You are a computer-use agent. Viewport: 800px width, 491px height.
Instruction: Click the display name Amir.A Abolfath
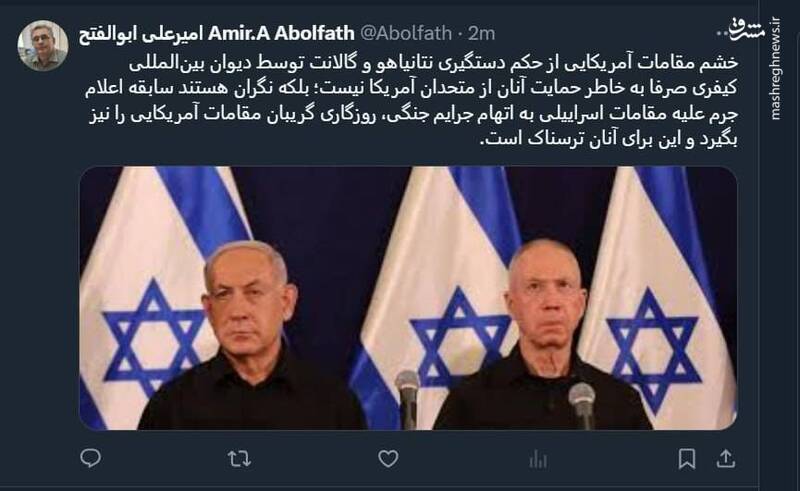pyautogui.click(x=281, y=33)
